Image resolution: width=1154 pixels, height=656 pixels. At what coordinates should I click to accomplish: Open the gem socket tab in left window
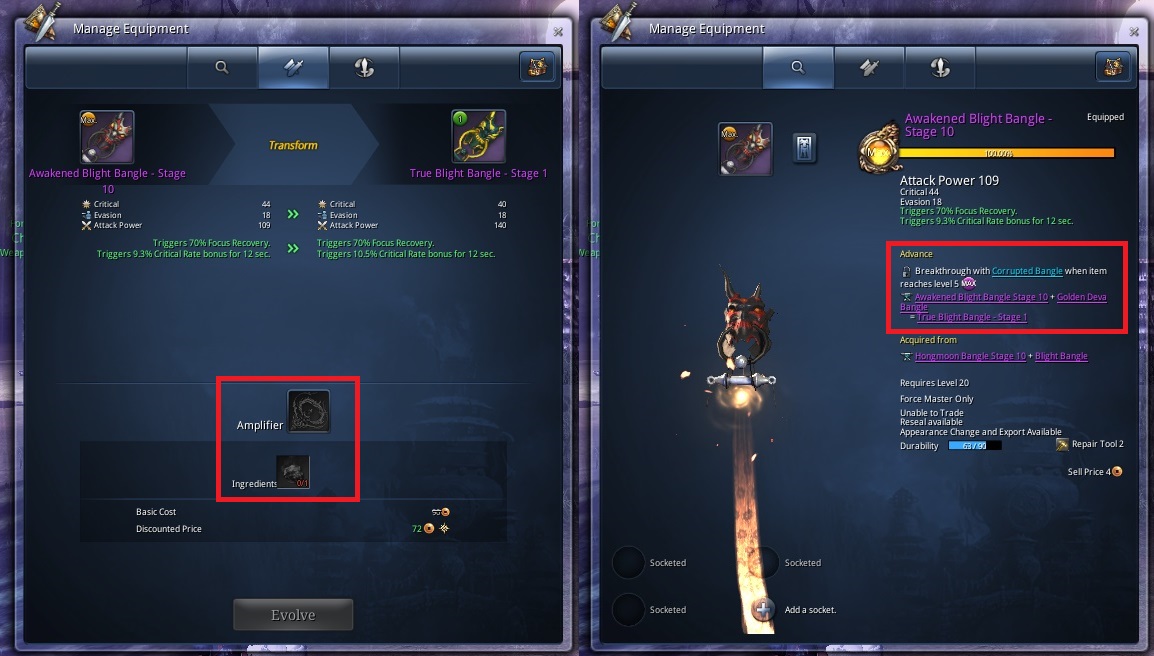point(364,68)
